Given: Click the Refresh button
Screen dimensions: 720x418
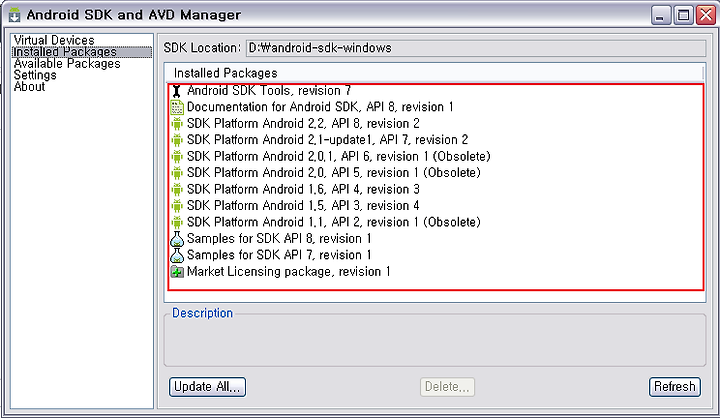Looking at the screenshot, I should coord(675,387).
